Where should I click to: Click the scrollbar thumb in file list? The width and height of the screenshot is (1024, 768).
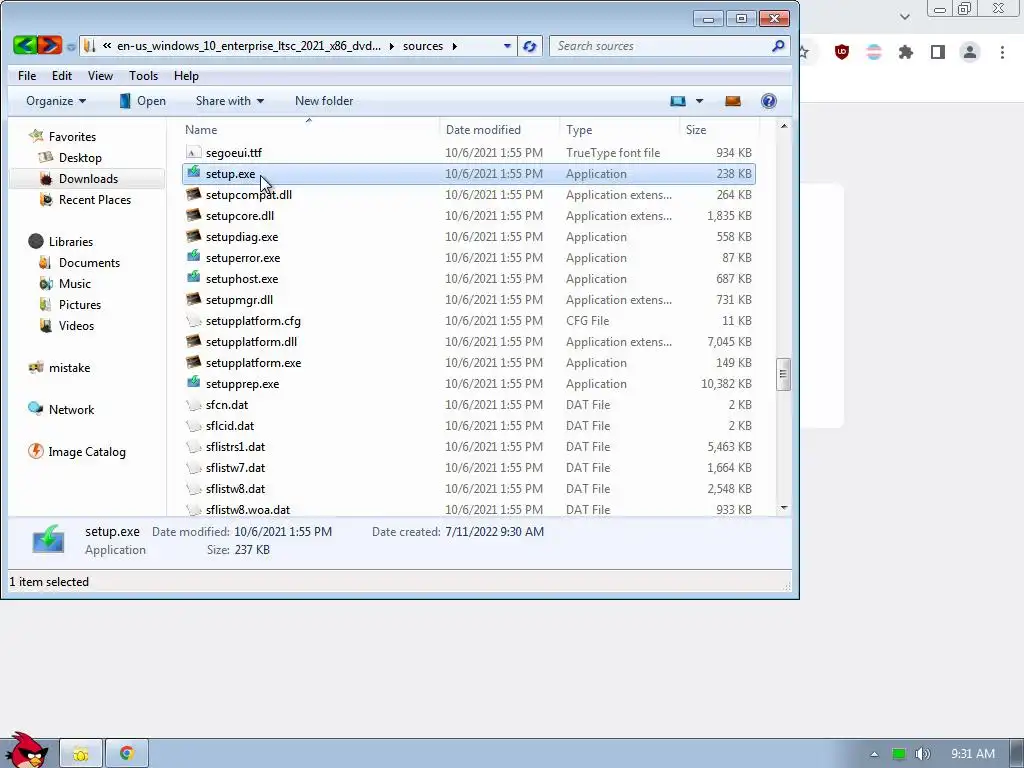click(x=784, y=374)
